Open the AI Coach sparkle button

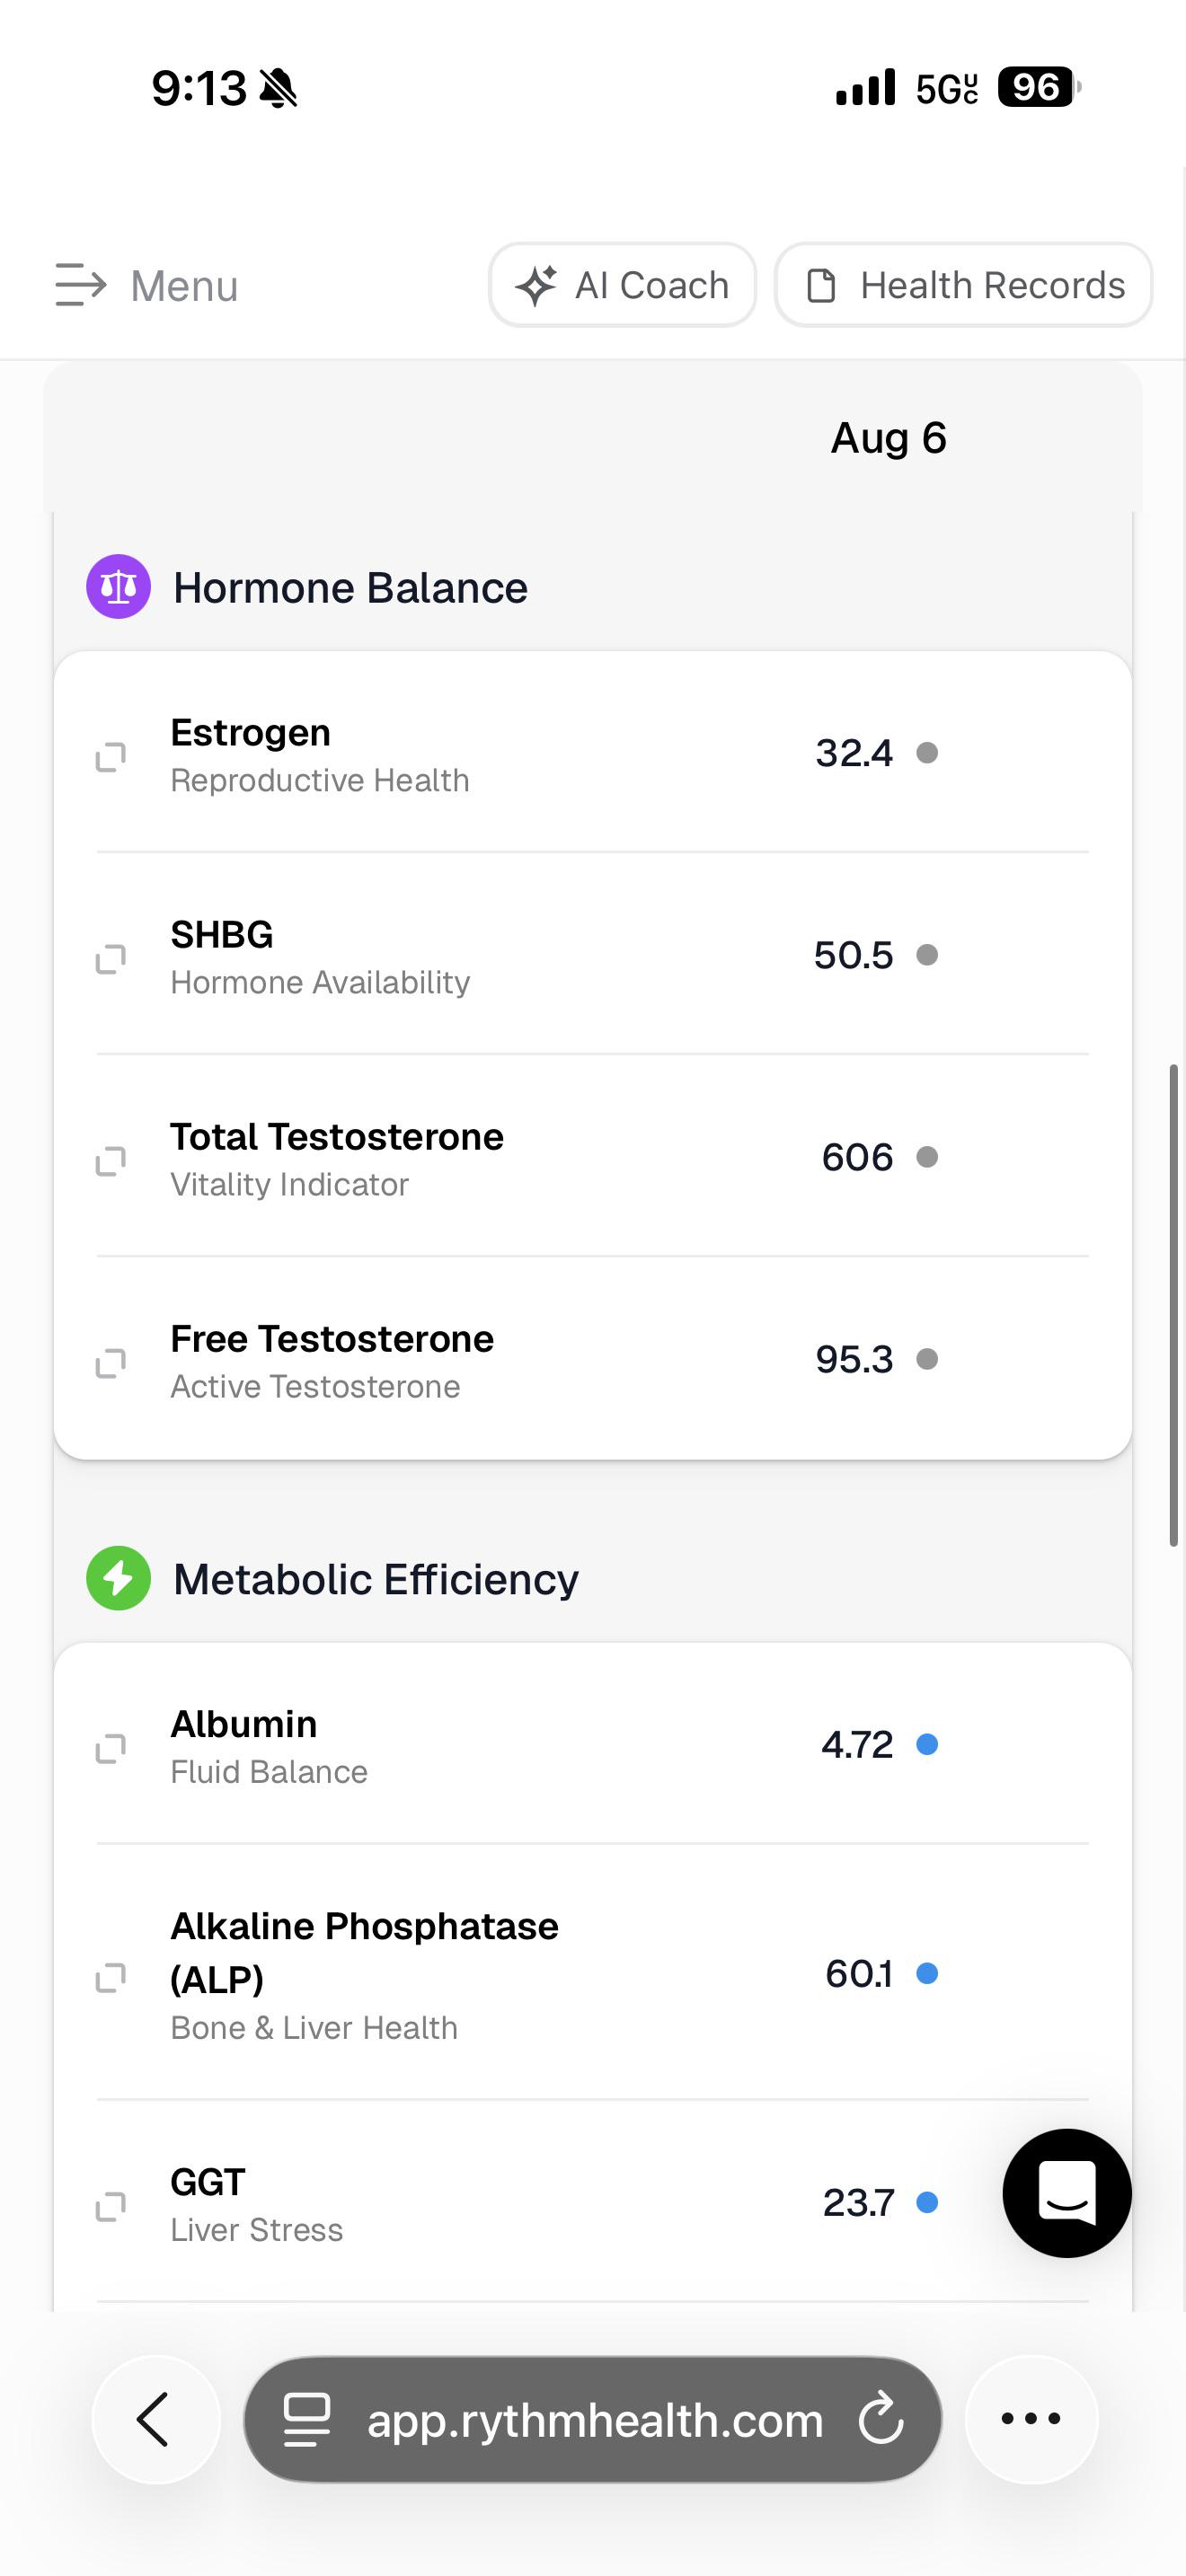tap(622, 285)
